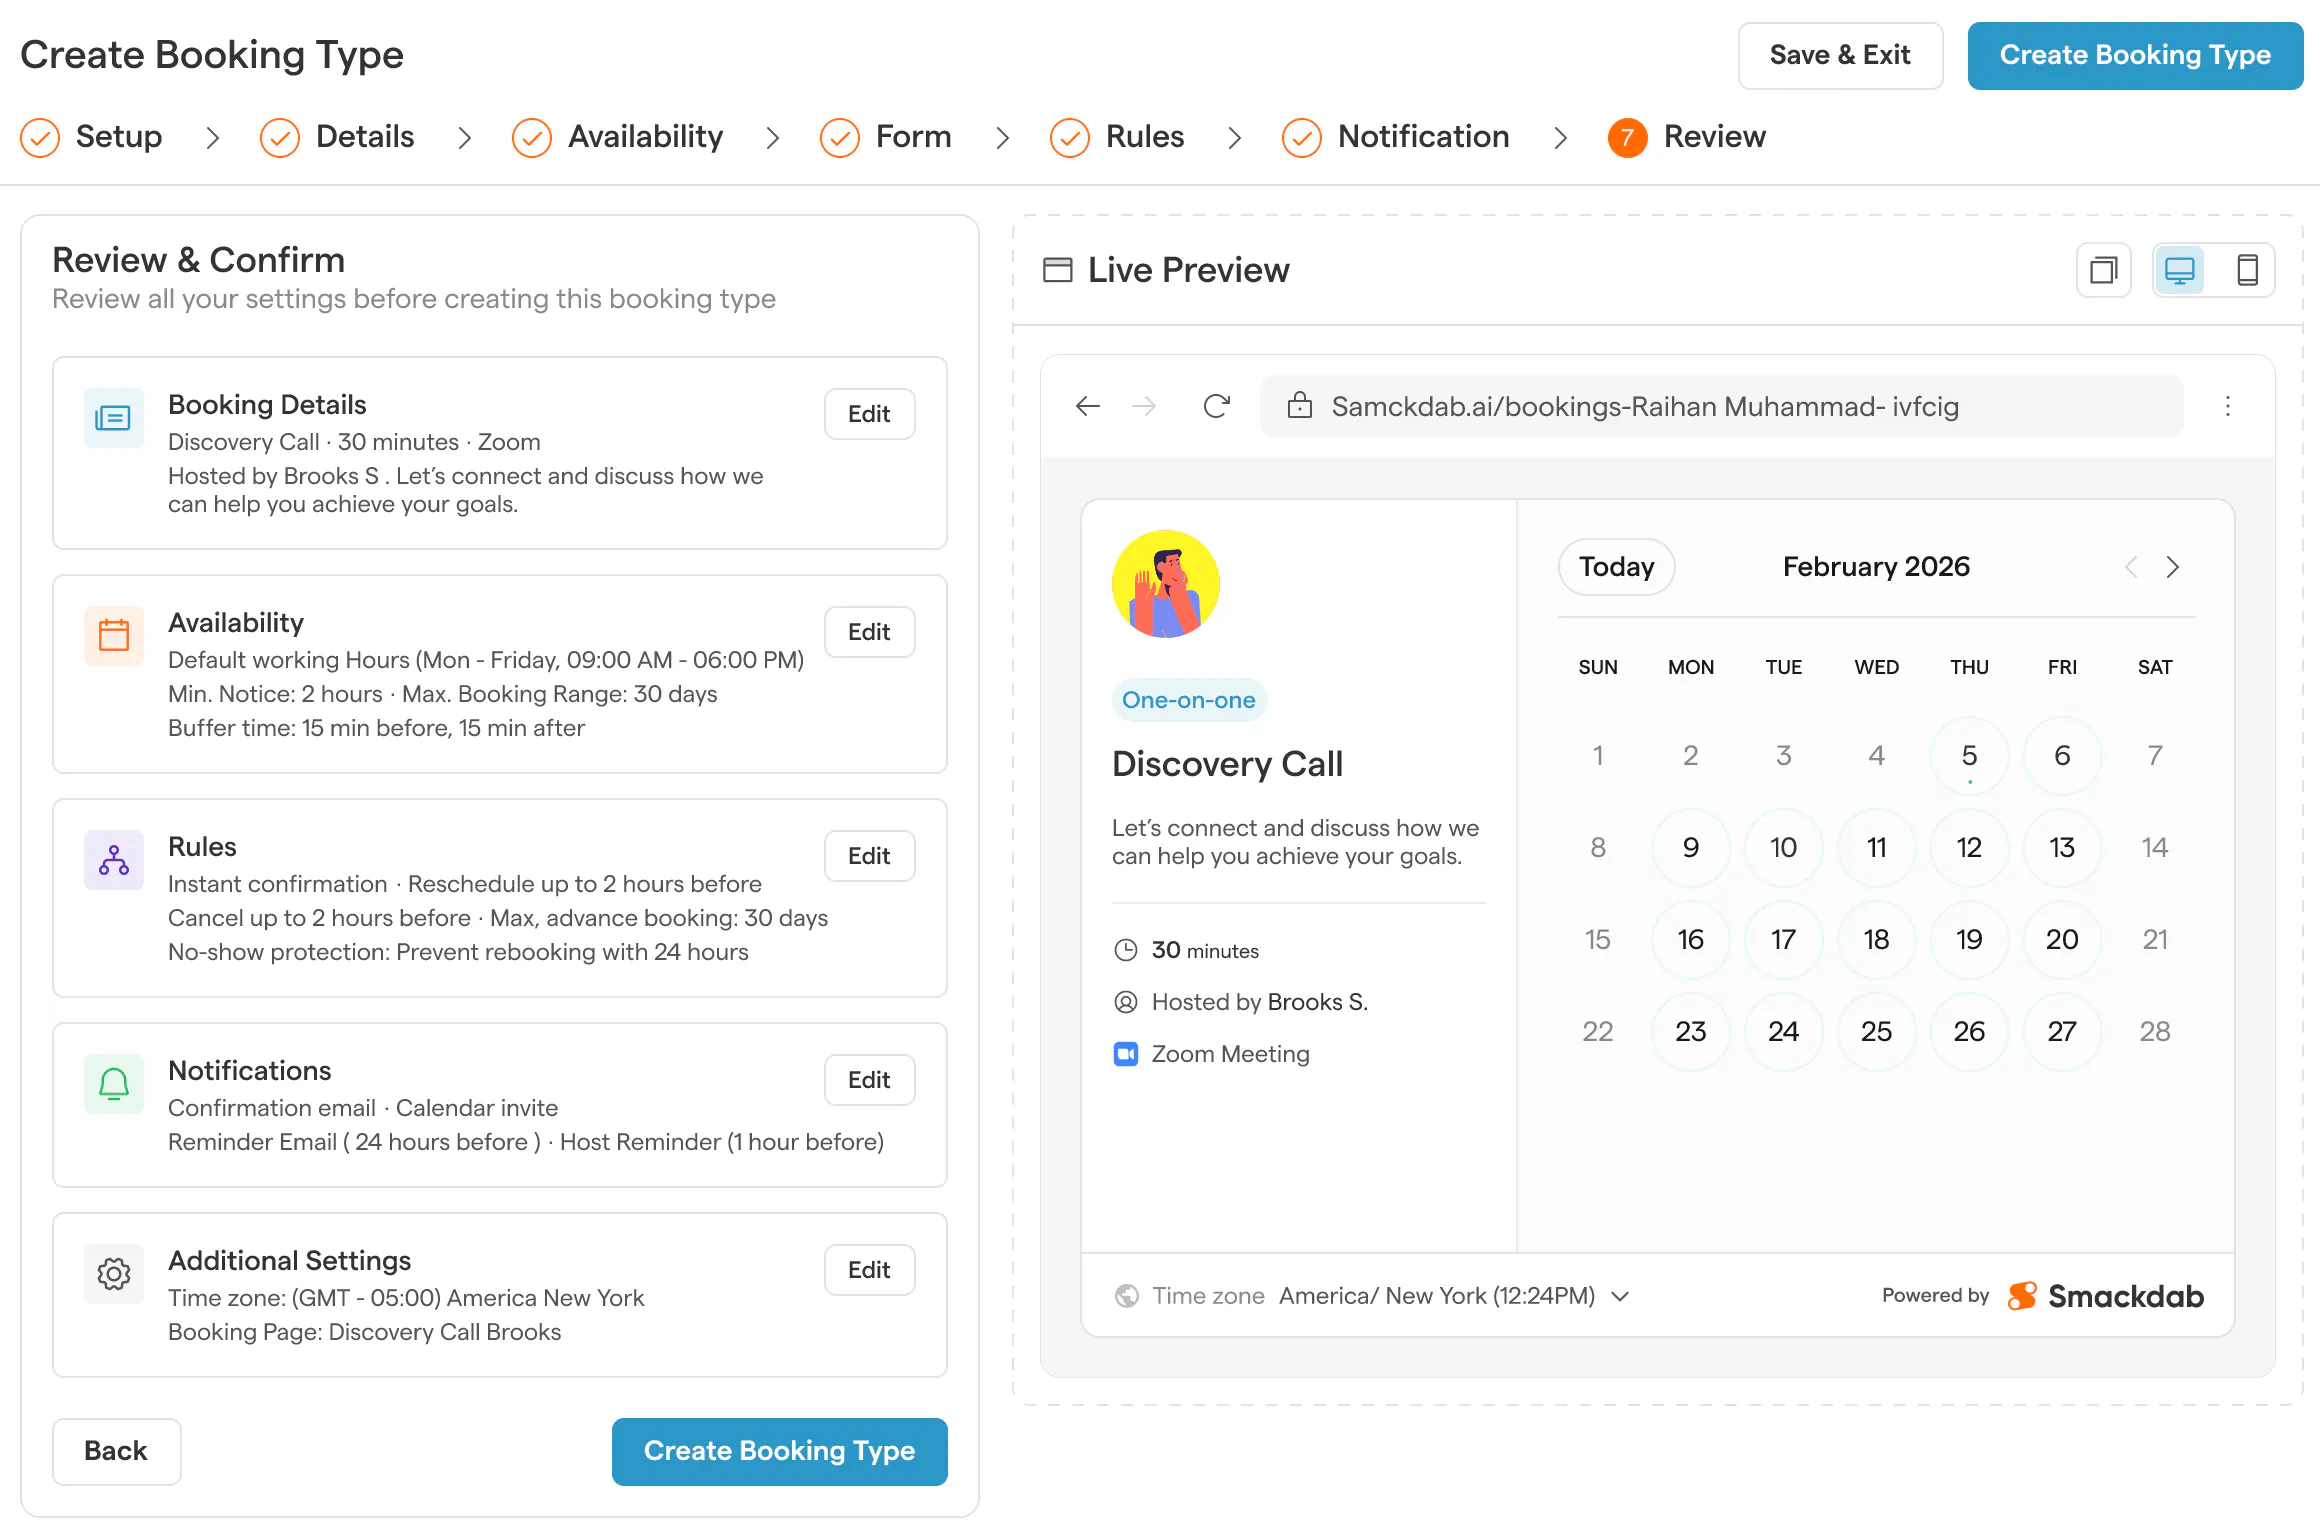2320x1536 pixels.
Task: Click top Create Booking Type button
Action: click(2135, 56)
